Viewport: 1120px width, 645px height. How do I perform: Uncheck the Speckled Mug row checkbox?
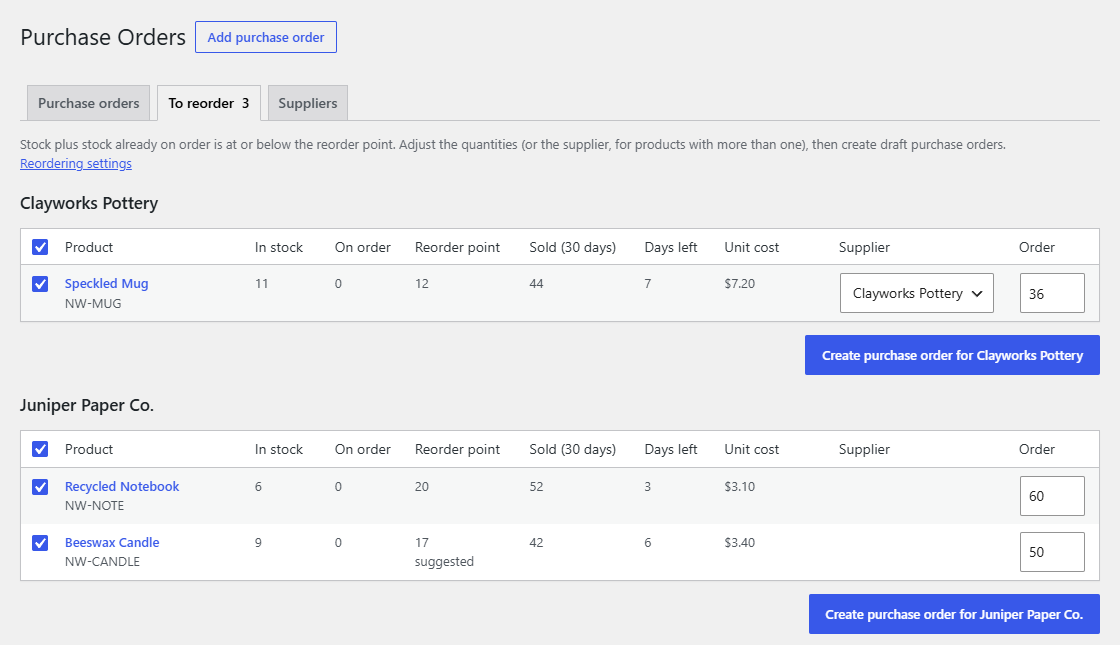[x=40, y=284]
